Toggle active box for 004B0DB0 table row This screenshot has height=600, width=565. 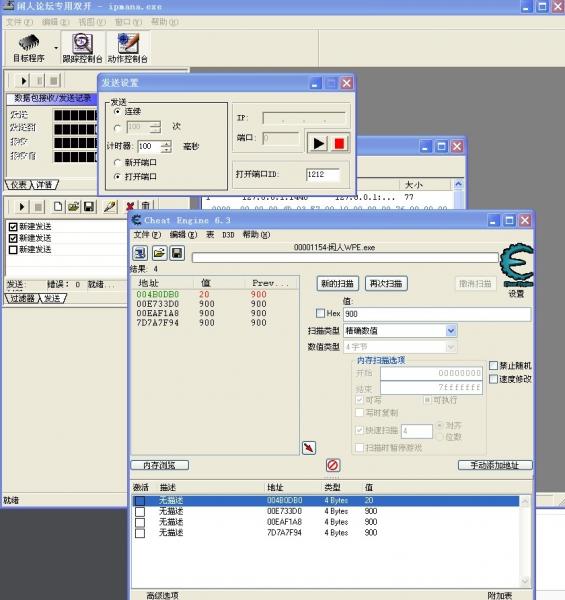tap(140, 501)
